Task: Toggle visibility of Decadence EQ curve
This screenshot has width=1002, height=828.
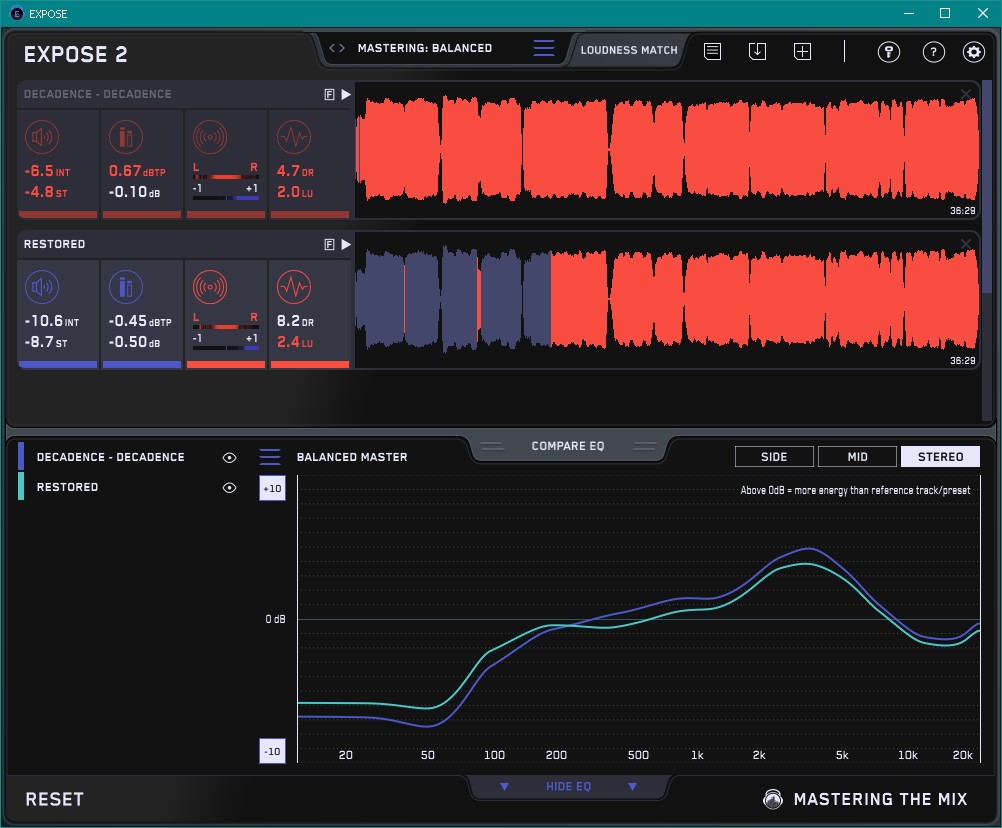Action: point(229,457)
